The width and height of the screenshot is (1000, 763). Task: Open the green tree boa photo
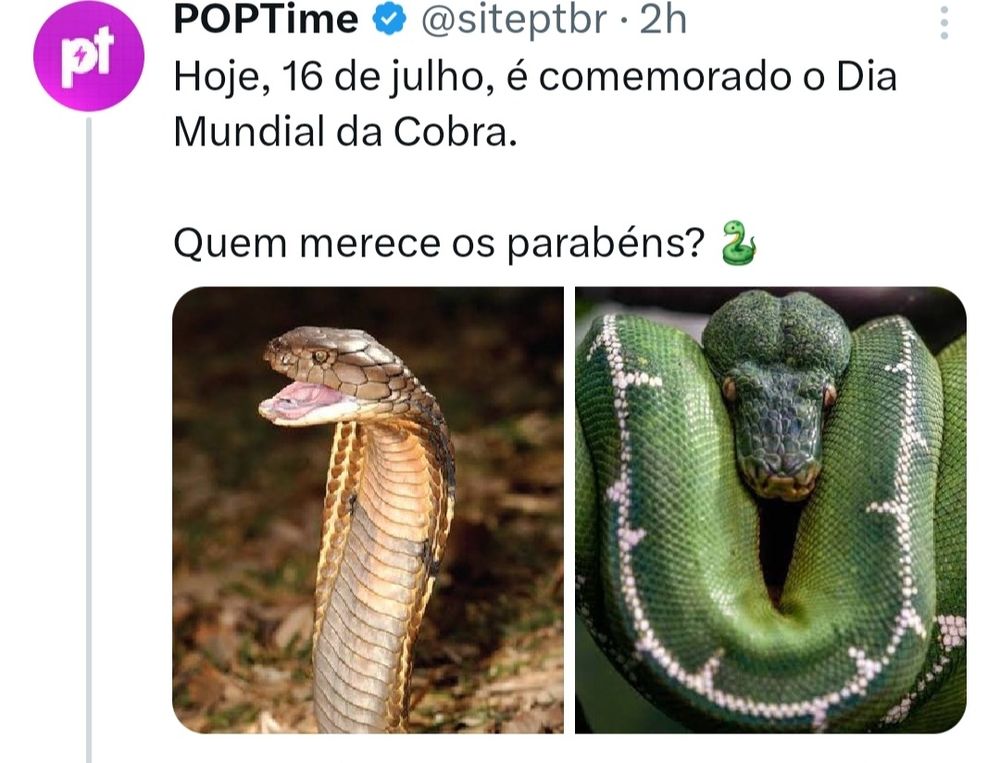coord(770,510)
